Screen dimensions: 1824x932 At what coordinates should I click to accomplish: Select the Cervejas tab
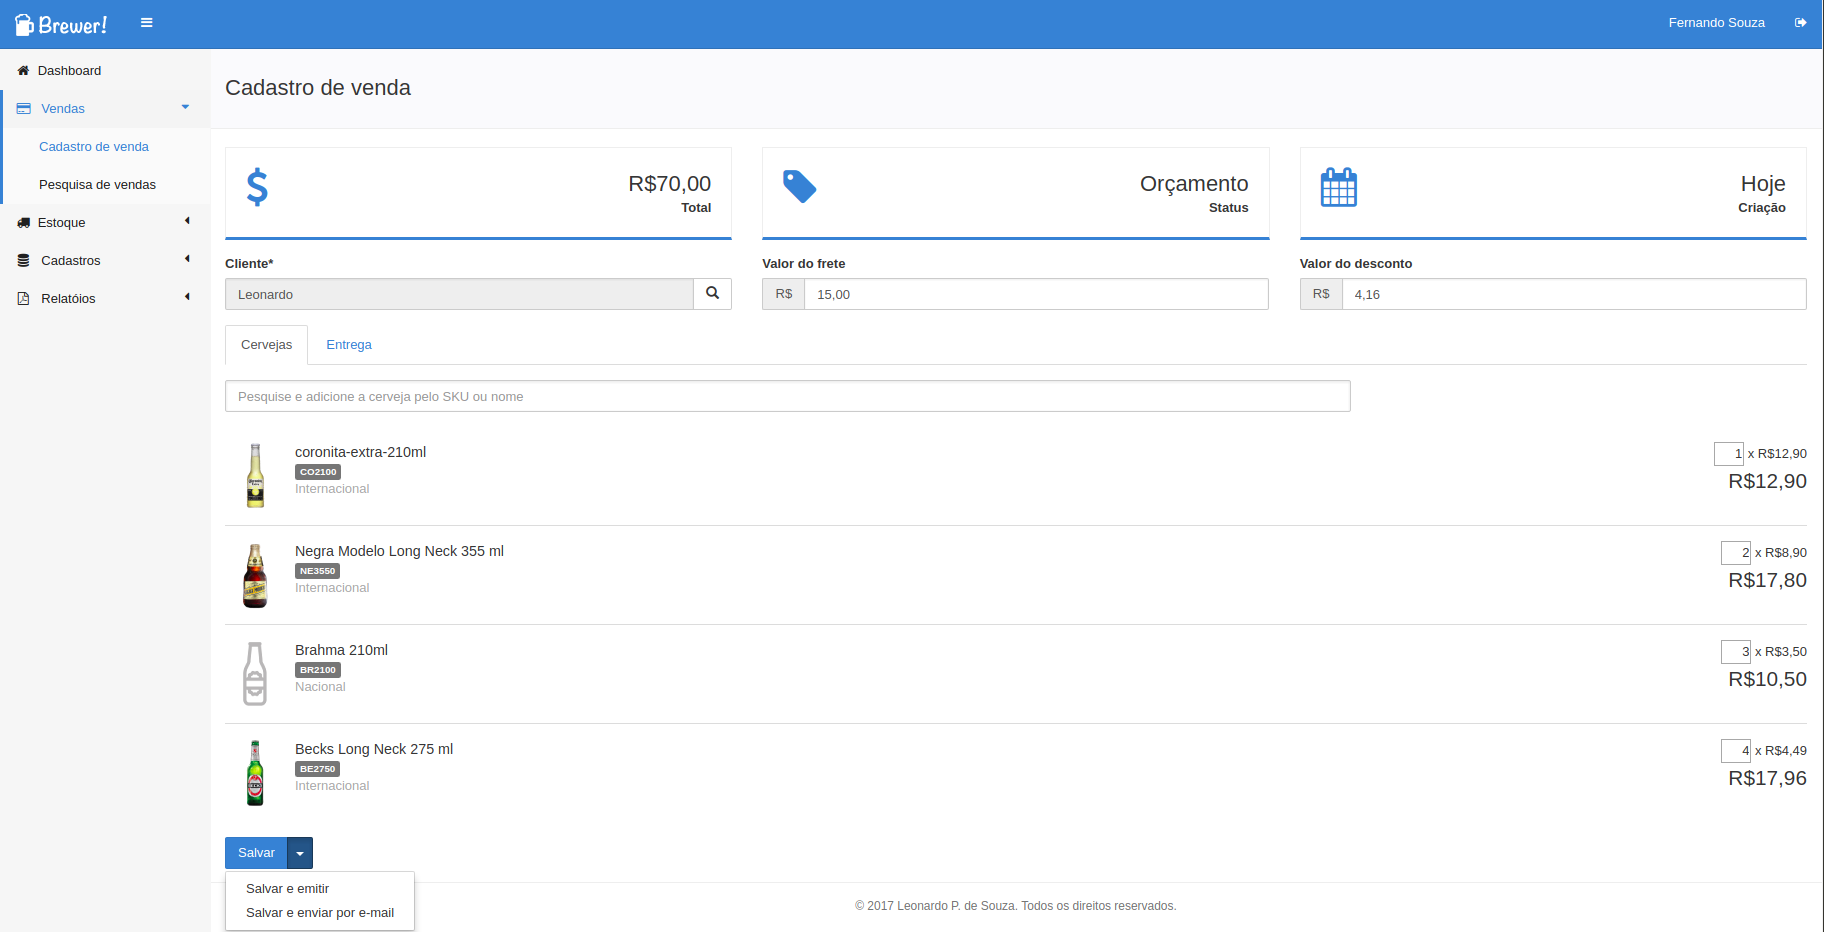267,345
